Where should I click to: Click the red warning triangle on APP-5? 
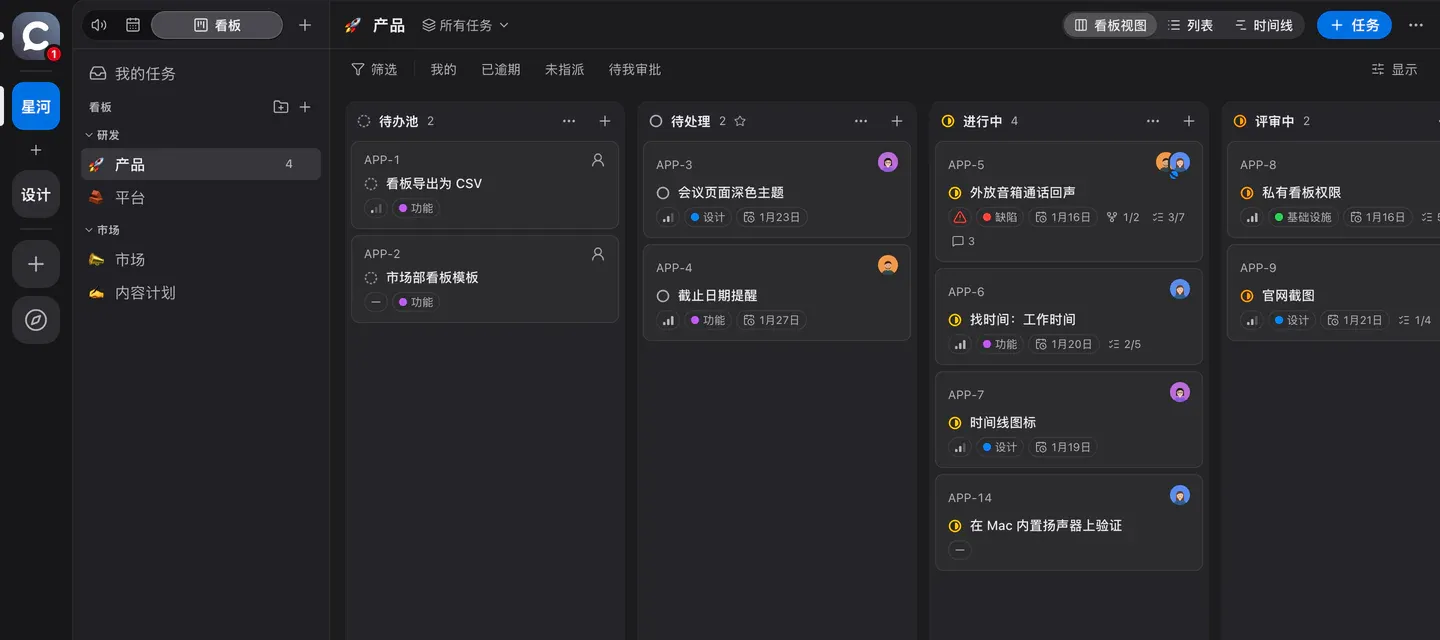click(960, 217)
